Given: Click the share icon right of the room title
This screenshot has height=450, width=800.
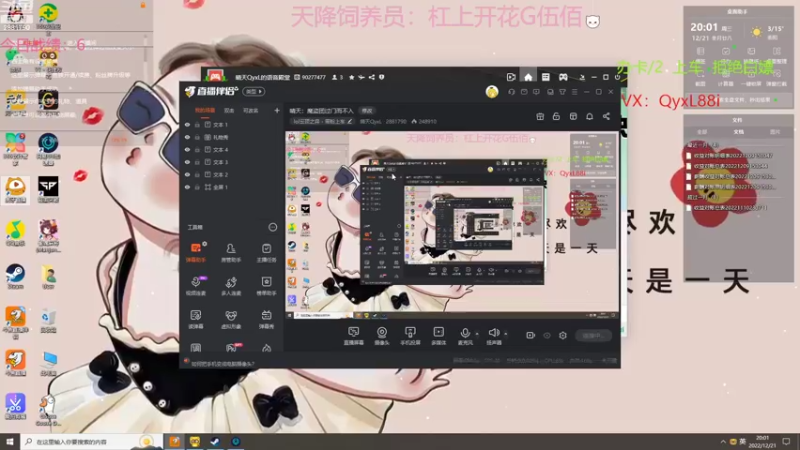Looking at the screenshot, I should [606, 116].
